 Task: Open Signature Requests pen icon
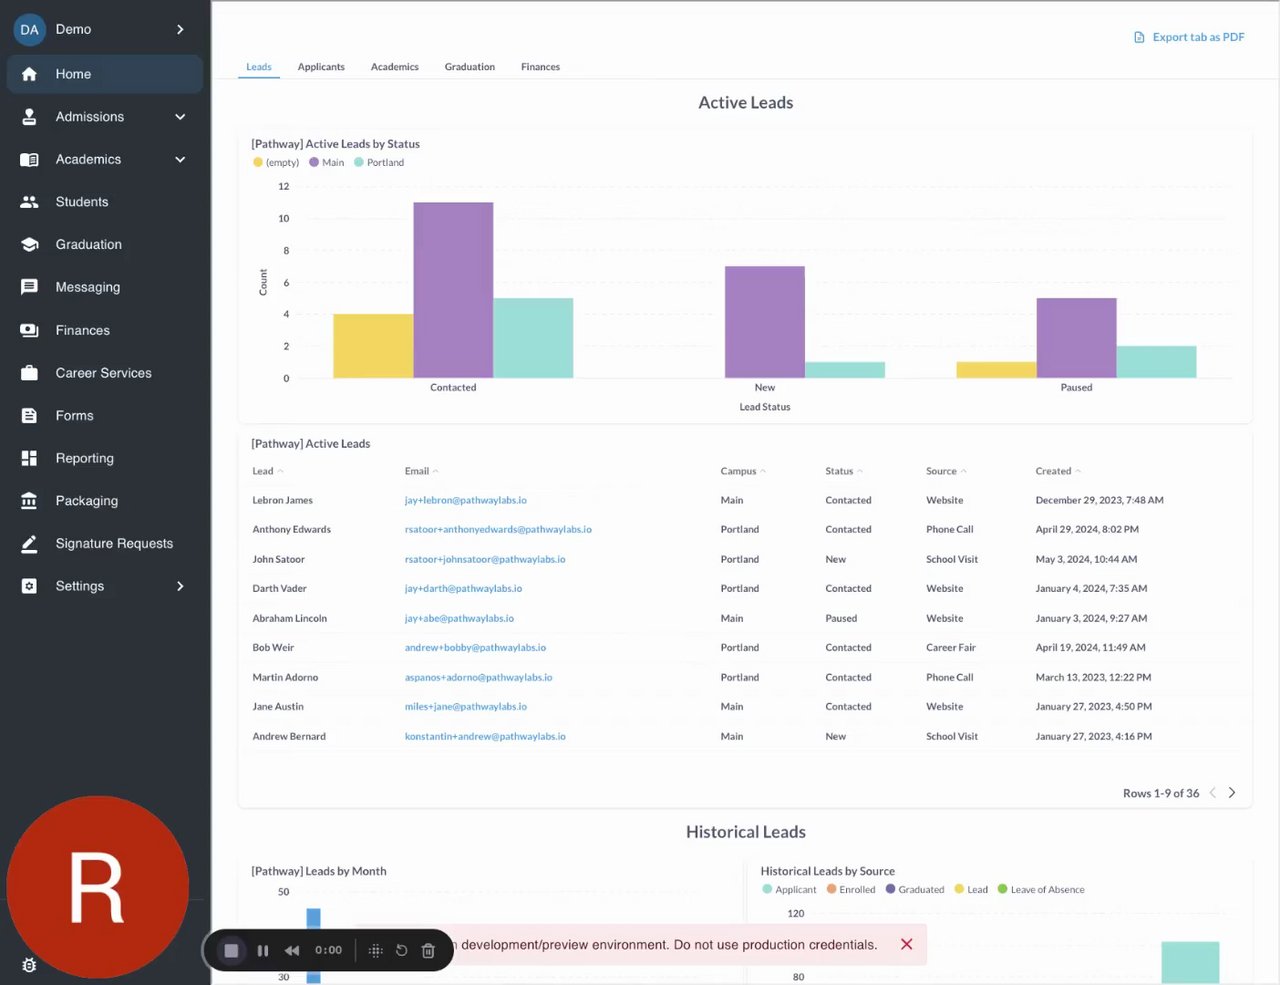(x=29, y=544)
